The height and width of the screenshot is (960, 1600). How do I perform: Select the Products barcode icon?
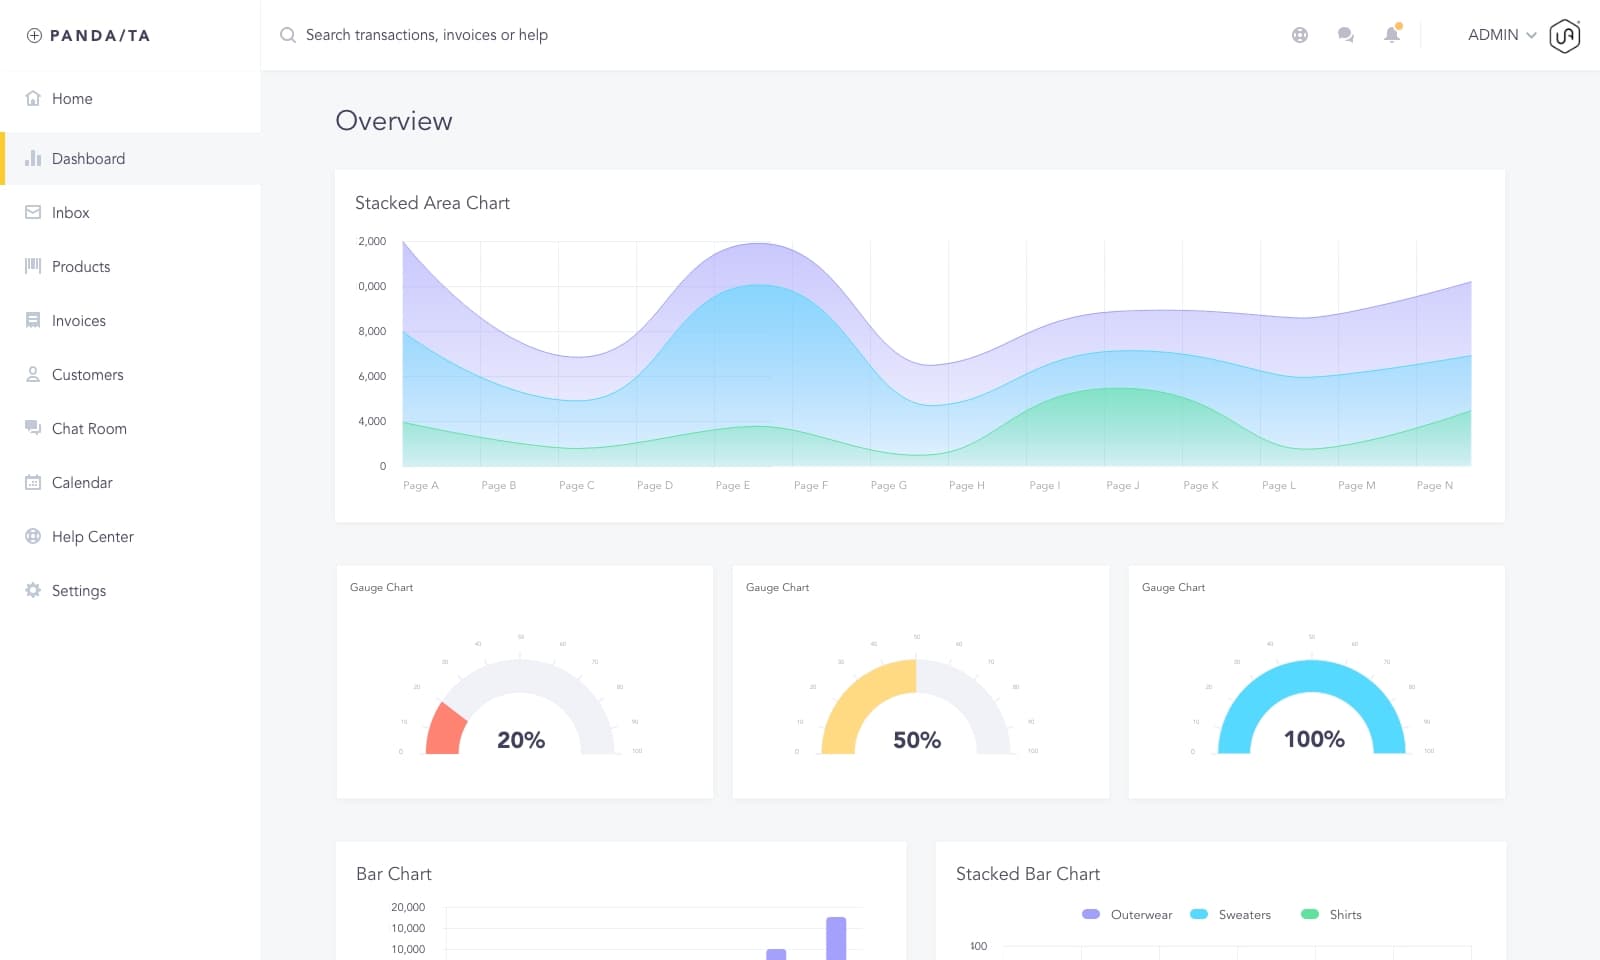pos(33,266)
